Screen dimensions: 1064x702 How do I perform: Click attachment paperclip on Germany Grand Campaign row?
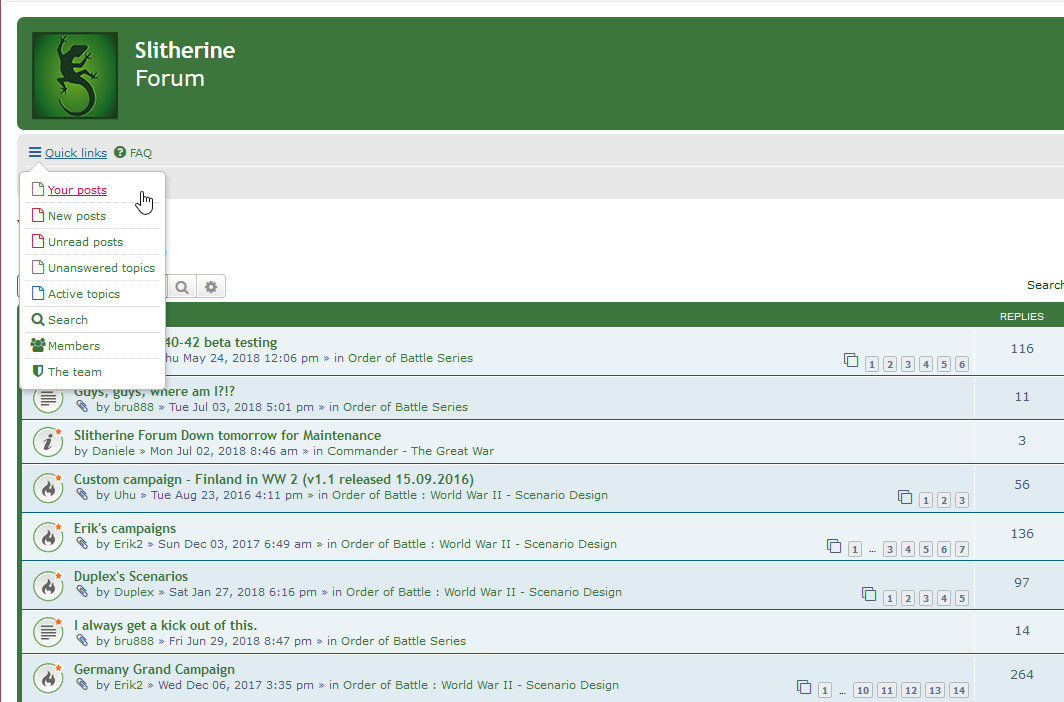click(82, 684)
